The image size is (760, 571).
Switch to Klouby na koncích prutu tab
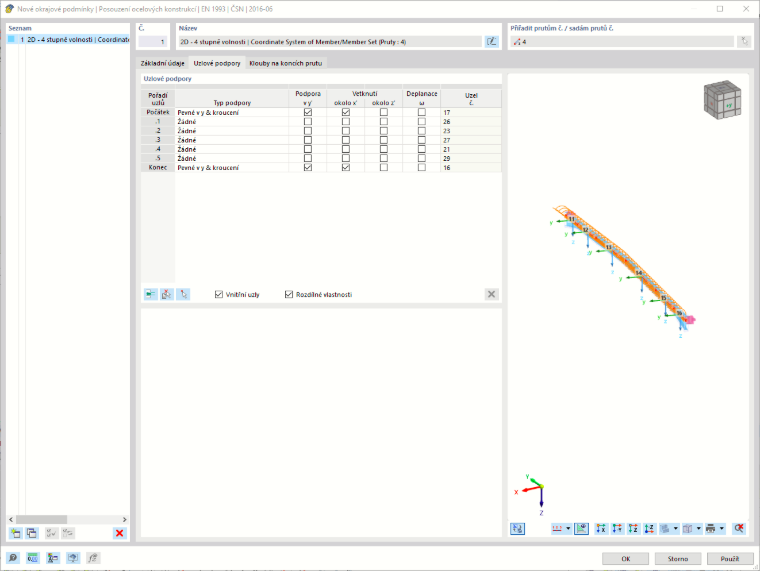coord(285,63)
